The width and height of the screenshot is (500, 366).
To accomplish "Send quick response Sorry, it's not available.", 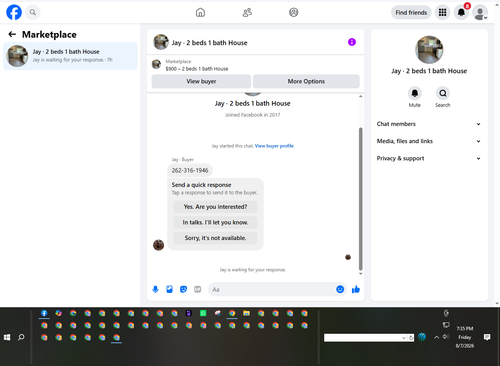I will pos(215,238).
